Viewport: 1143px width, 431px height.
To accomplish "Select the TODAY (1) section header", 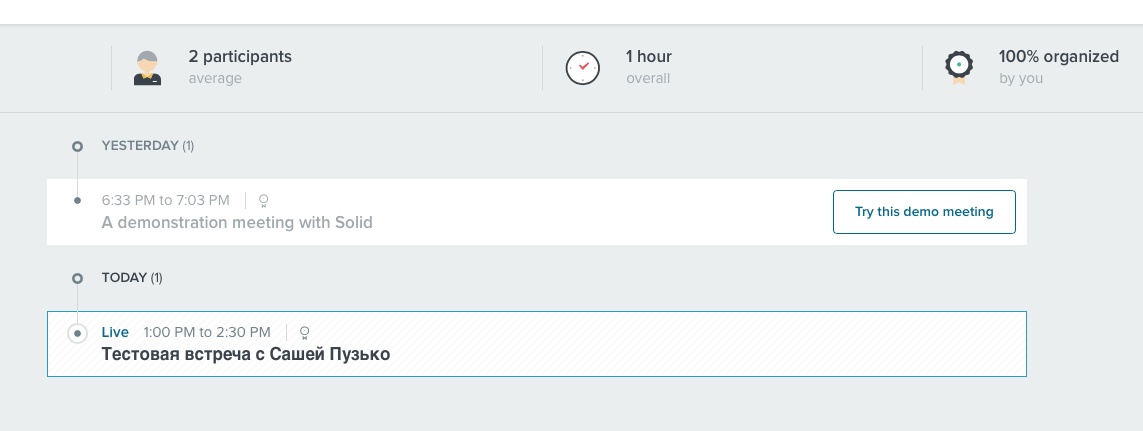I will click(132, 278).
